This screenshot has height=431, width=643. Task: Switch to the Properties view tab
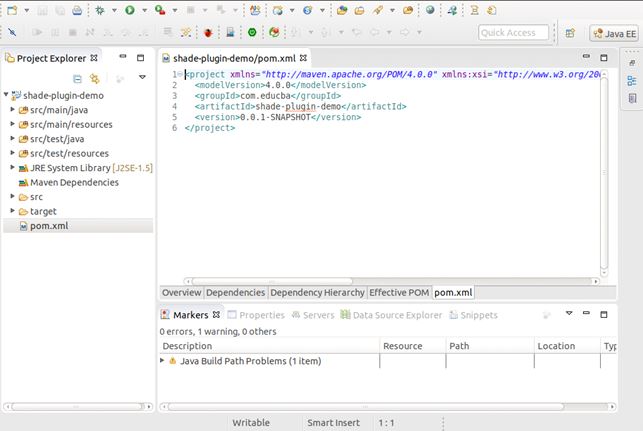tap(256, 315)
